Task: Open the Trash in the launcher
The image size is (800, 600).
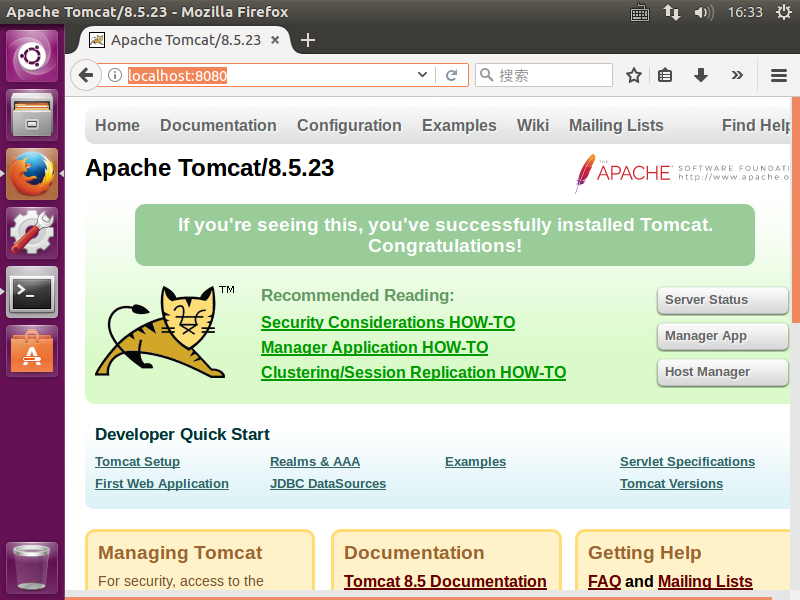Action: [x=32, y=567]
